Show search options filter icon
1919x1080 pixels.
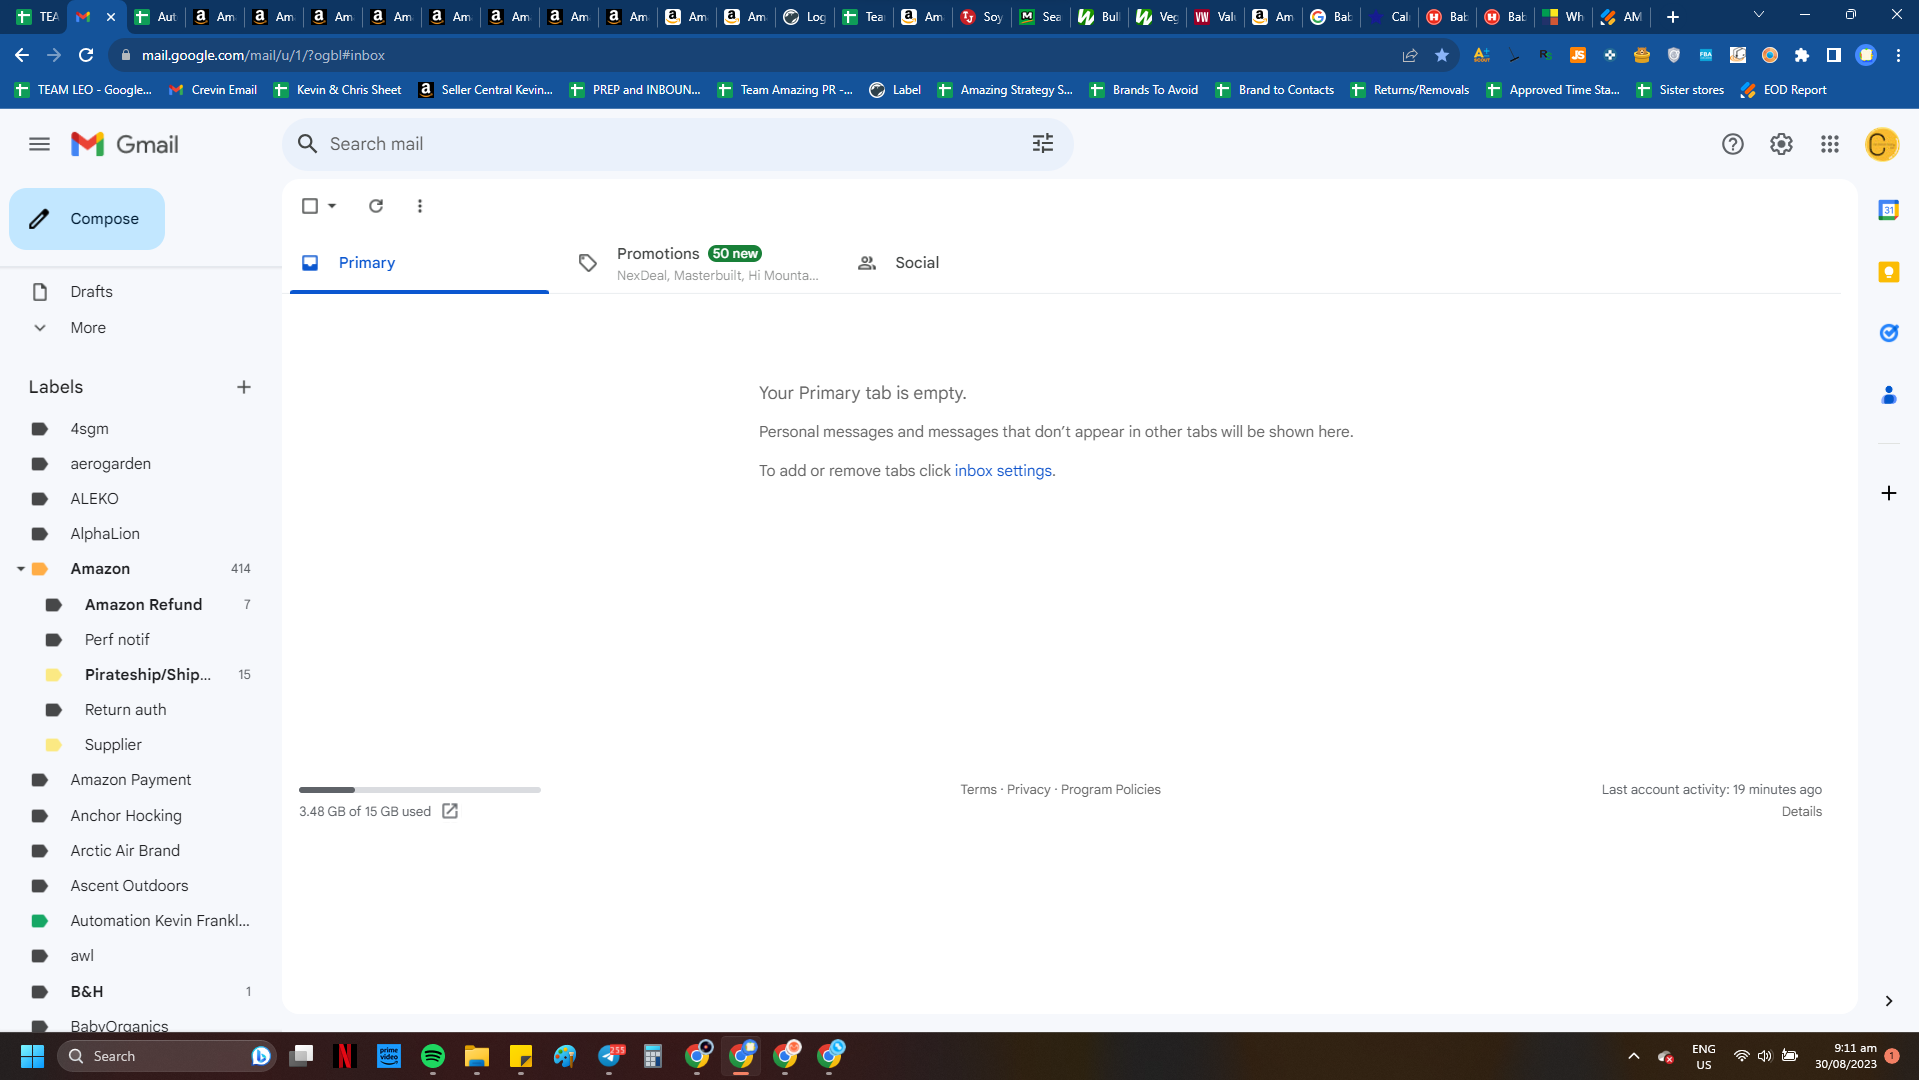coord(1043,144)
